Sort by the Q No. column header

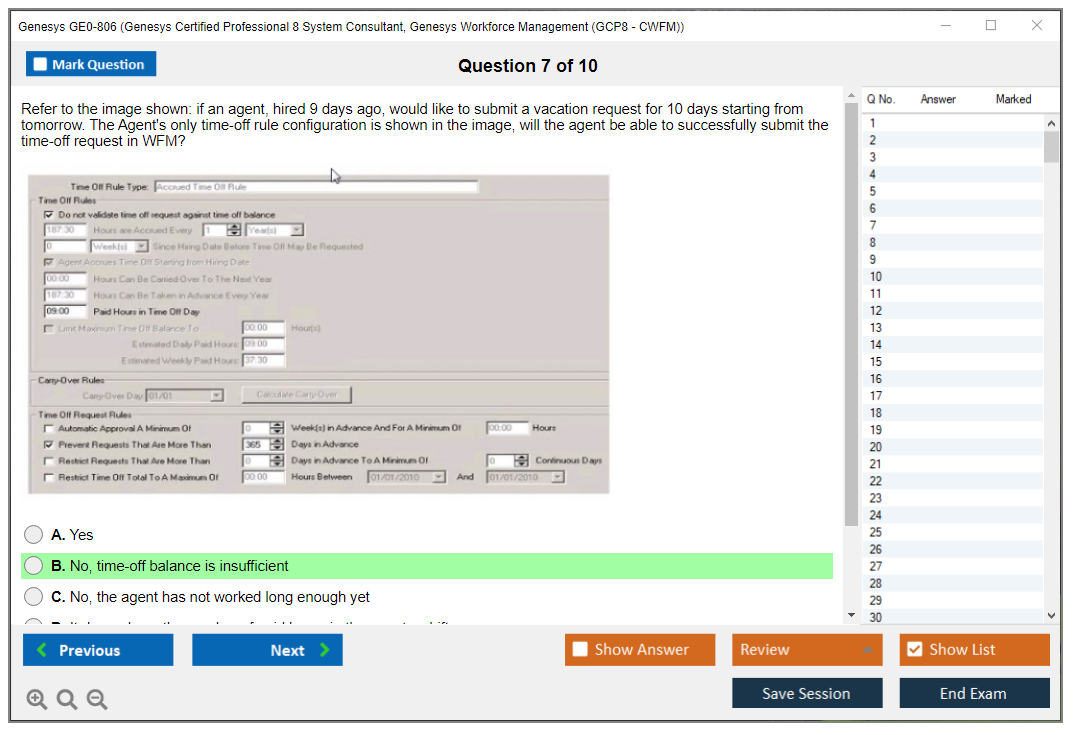point(881,99)
